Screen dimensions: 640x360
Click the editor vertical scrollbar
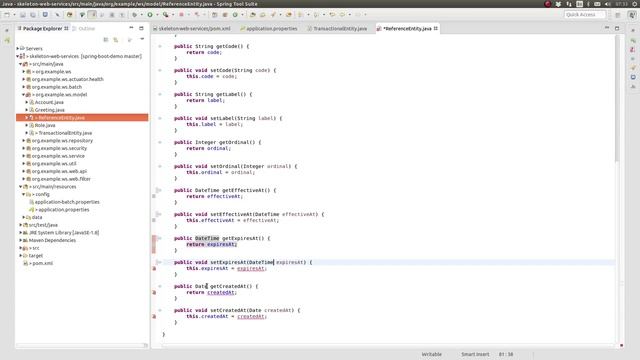(617, 98)
